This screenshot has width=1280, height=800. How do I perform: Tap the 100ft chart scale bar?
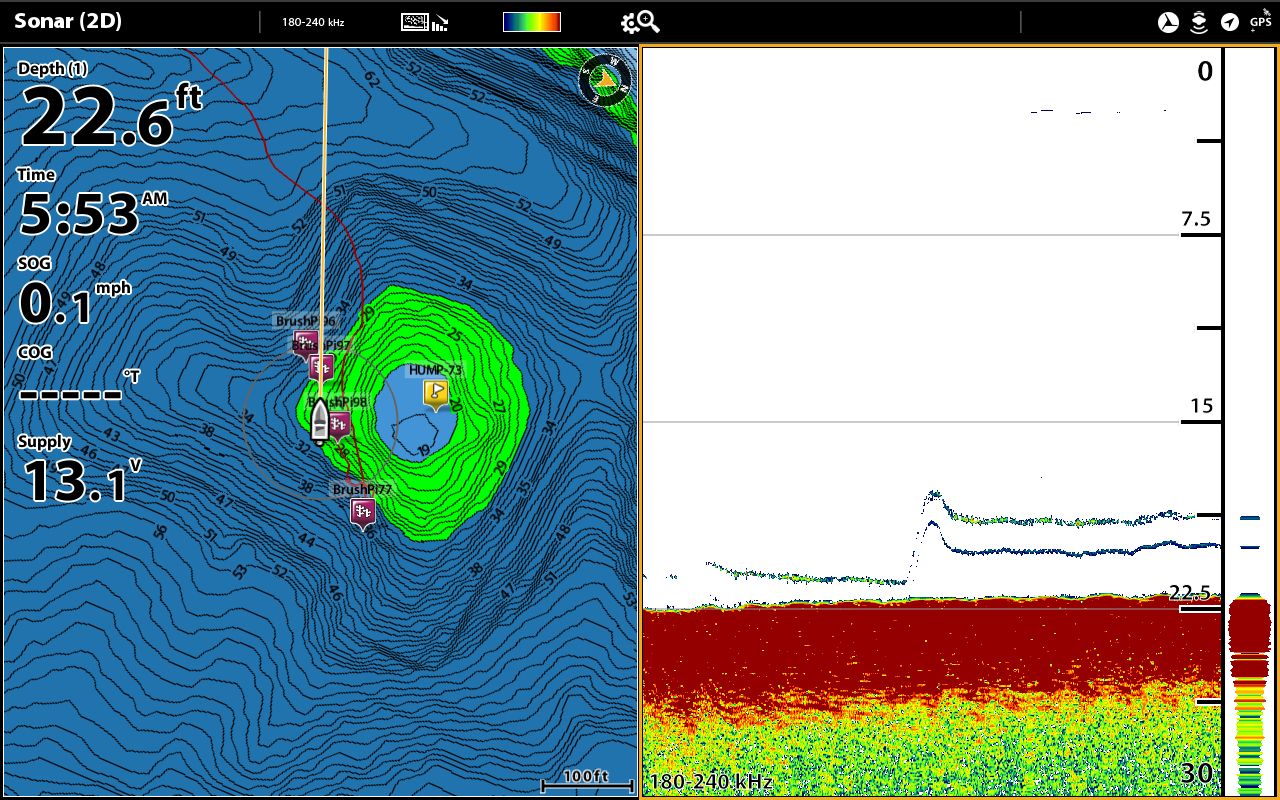(586, 779)
